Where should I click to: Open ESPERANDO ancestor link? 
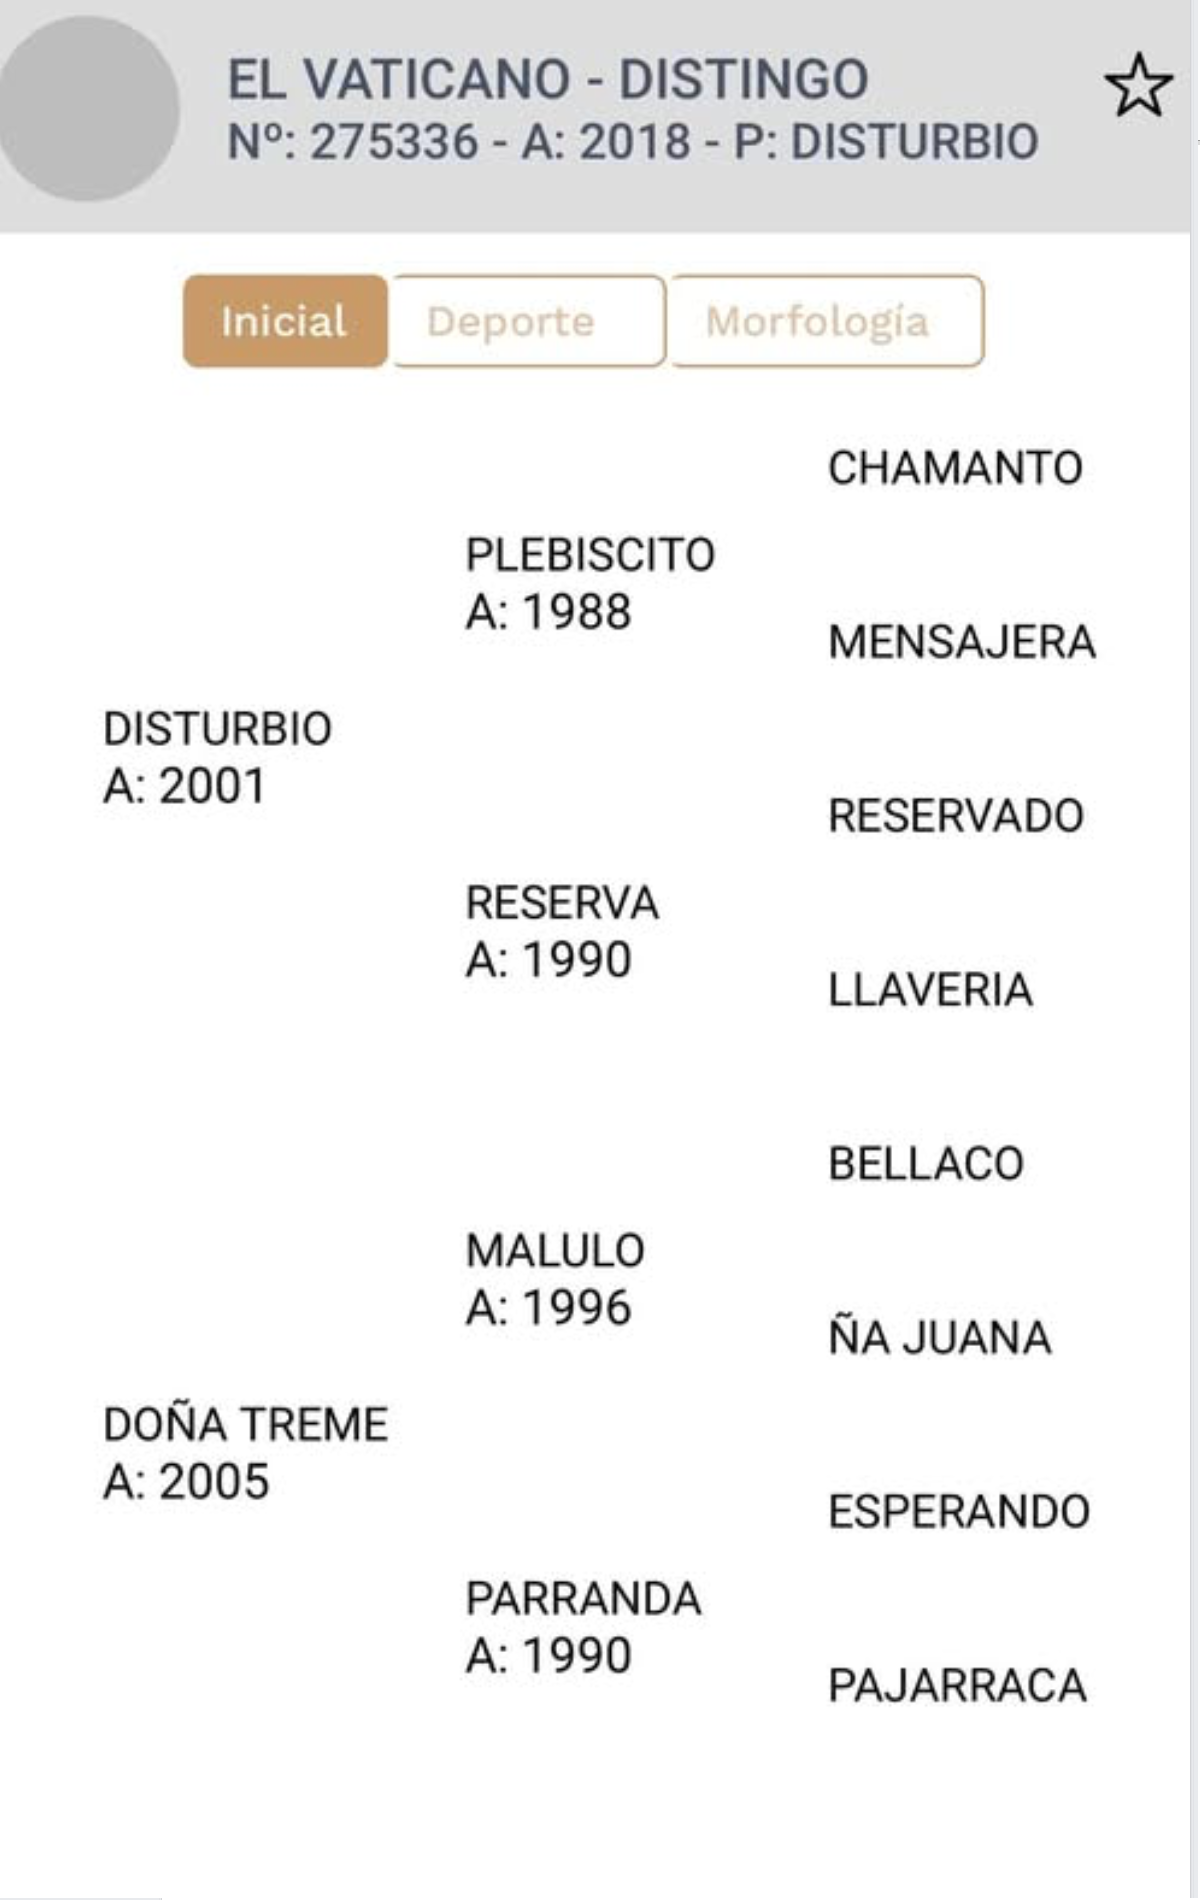[959, 1513]
